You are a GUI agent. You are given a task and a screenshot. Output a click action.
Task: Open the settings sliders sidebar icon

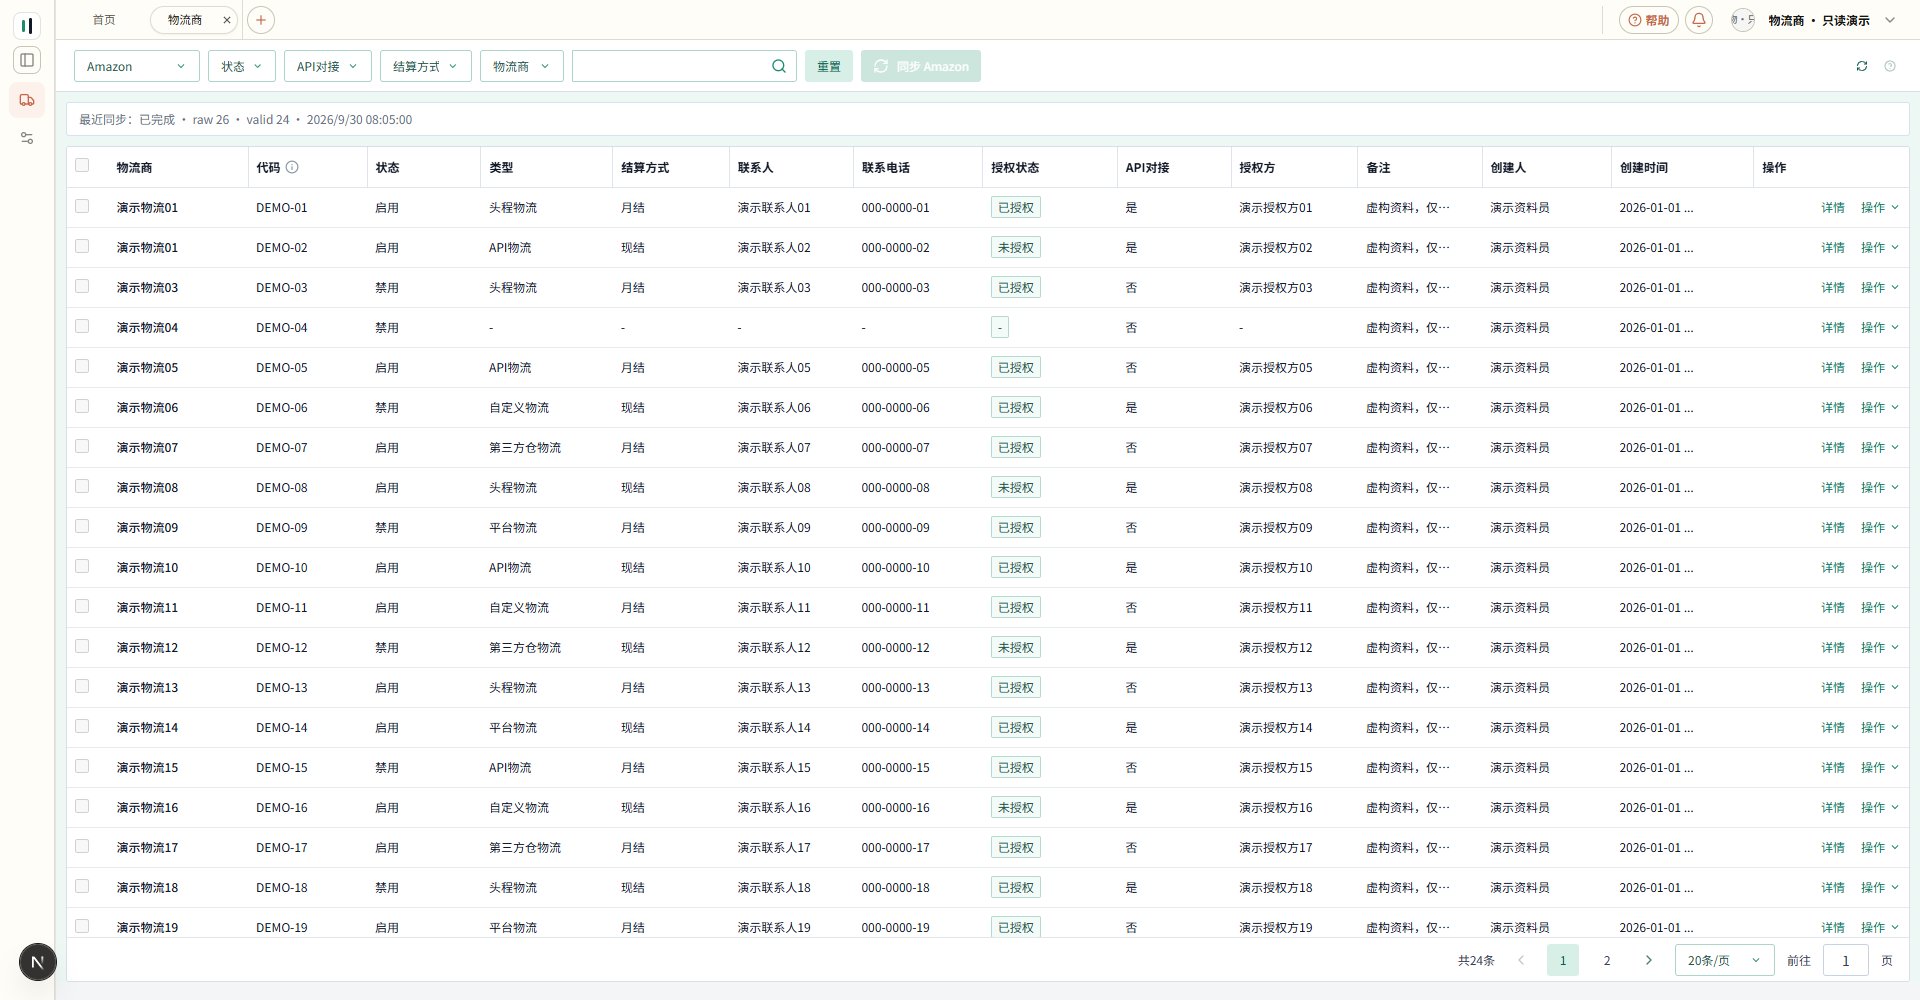click(27, 138)
